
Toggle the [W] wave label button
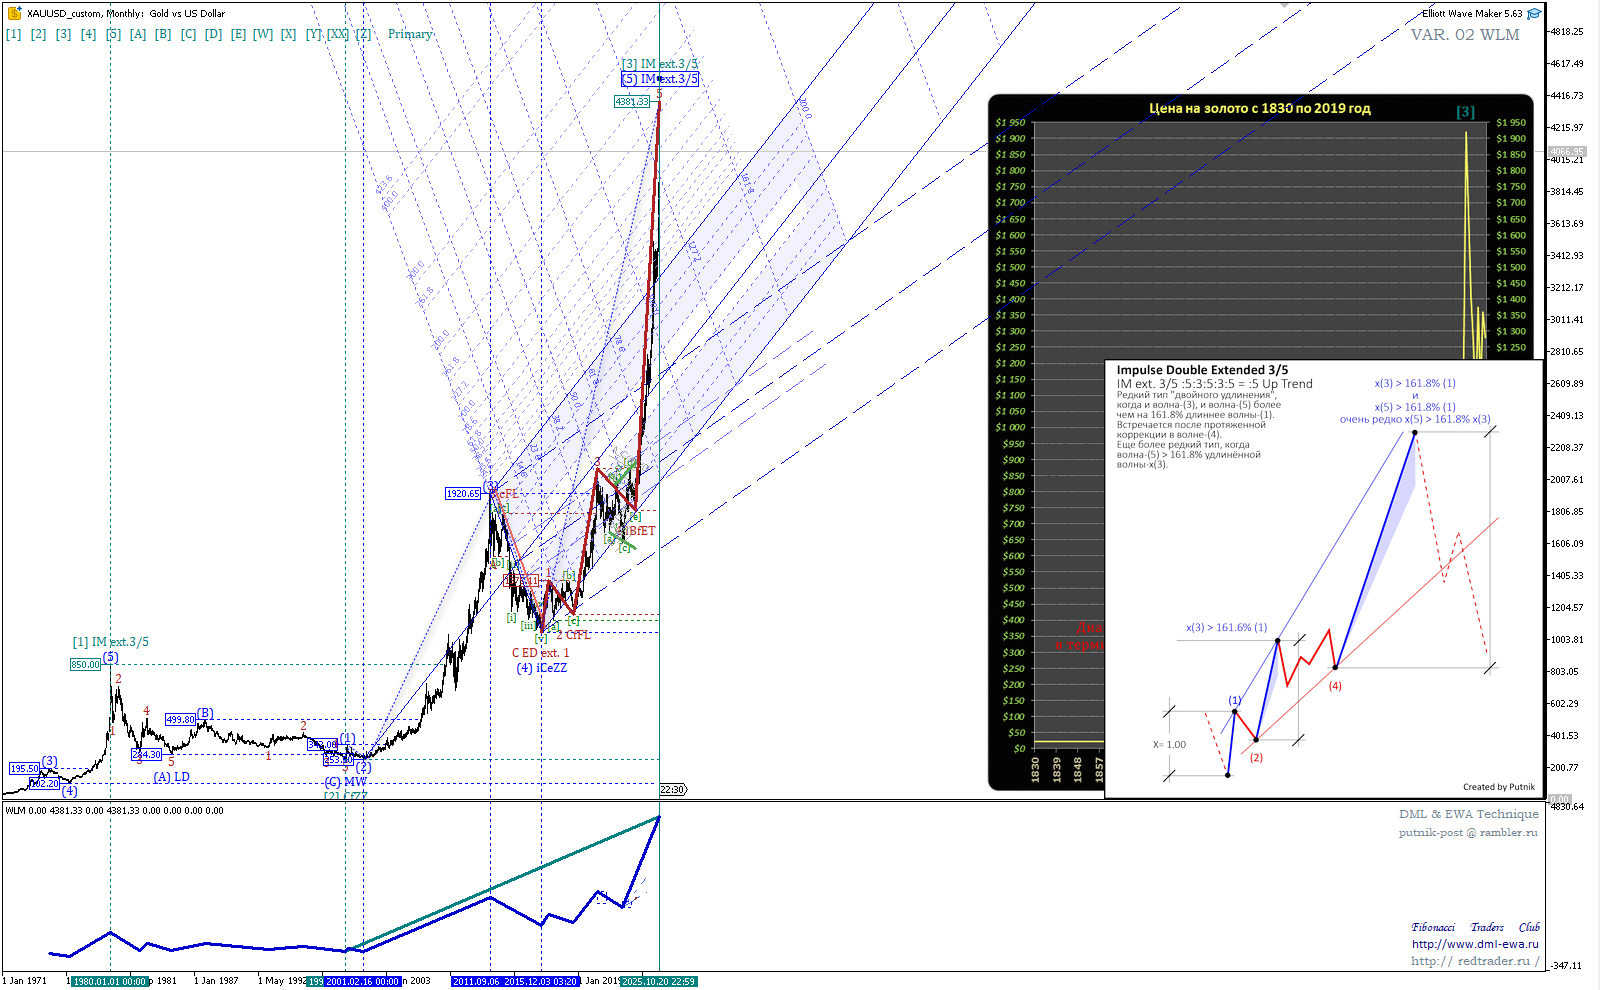pos(263,34)
